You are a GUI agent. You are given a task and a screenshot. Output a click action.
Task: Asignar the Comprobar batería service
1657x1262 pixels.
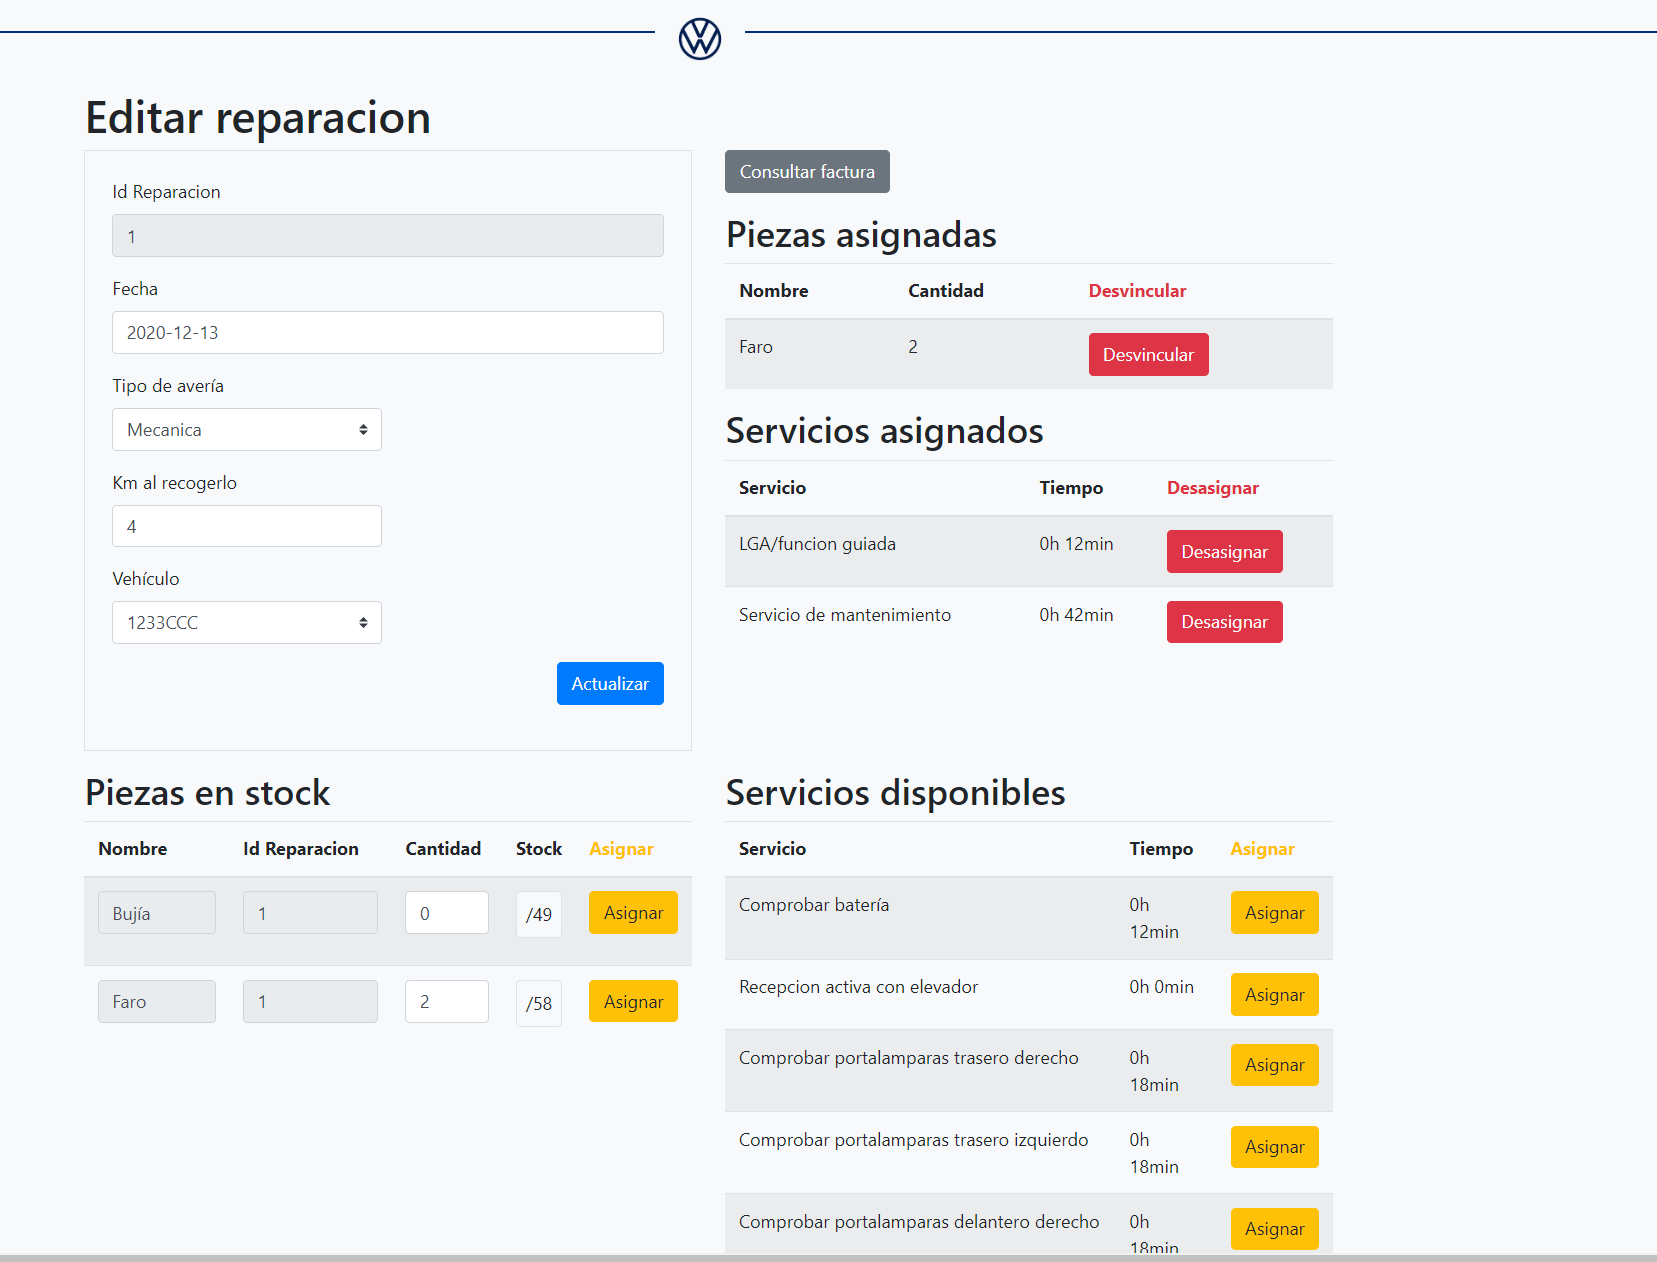1274,912
